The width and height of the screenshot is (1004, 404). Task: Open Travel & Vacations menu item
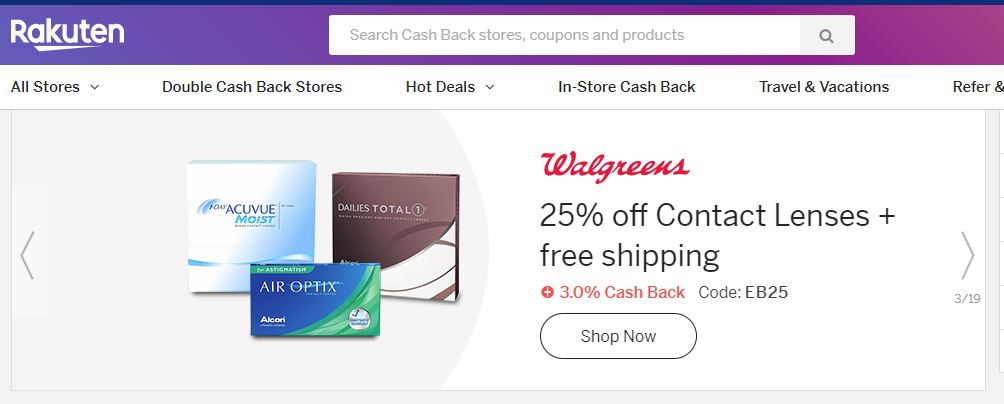pos(824,87)
